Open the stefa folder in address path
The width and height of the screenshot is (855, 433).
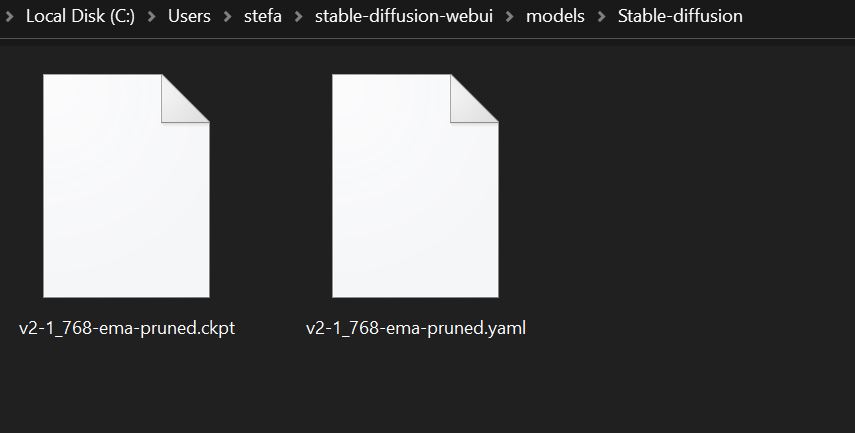(263, 16)
